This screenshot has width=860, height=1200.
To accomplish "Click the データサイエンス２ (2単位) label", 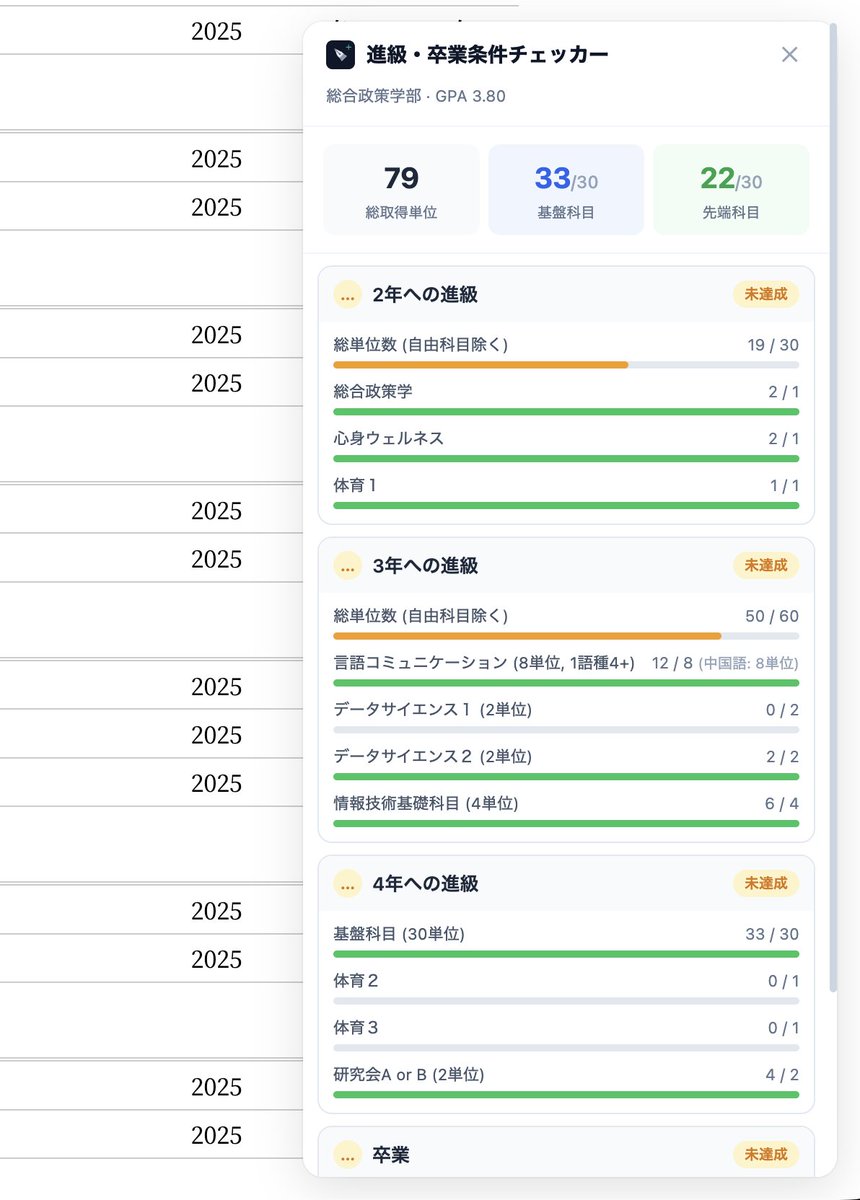I will pos(432,757).
